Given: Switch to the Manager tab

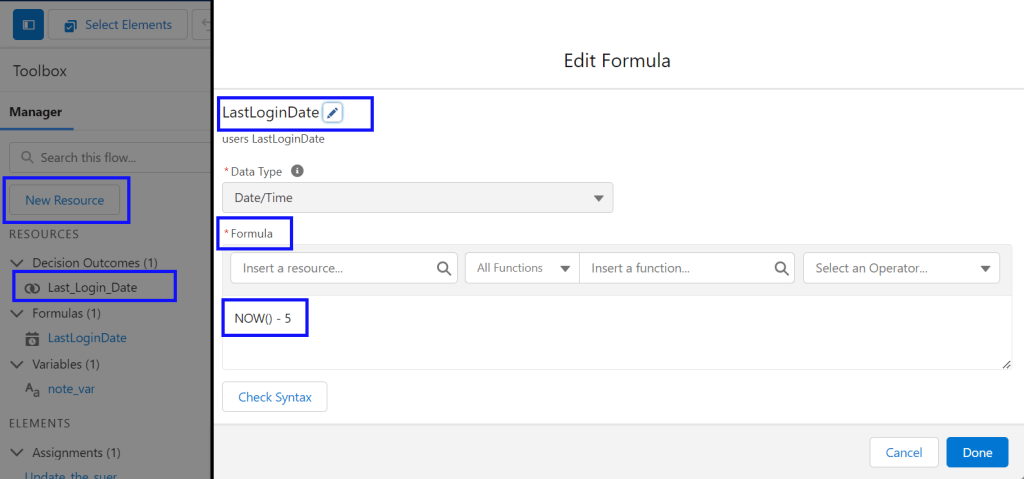Looking at the screenshot, I should pos(36,112).
